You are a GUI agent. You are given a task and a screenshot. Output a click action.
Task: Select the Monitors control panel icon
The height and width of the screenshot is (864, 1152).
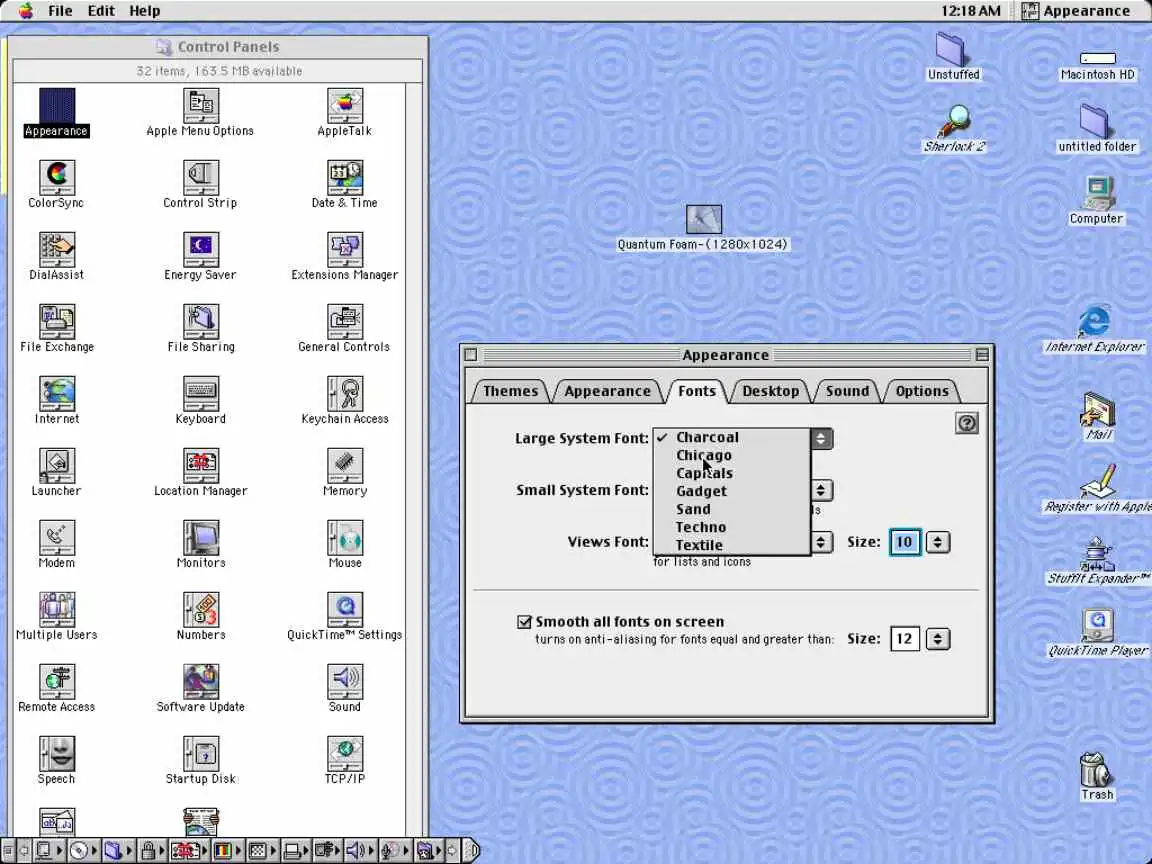coord(201,539)
